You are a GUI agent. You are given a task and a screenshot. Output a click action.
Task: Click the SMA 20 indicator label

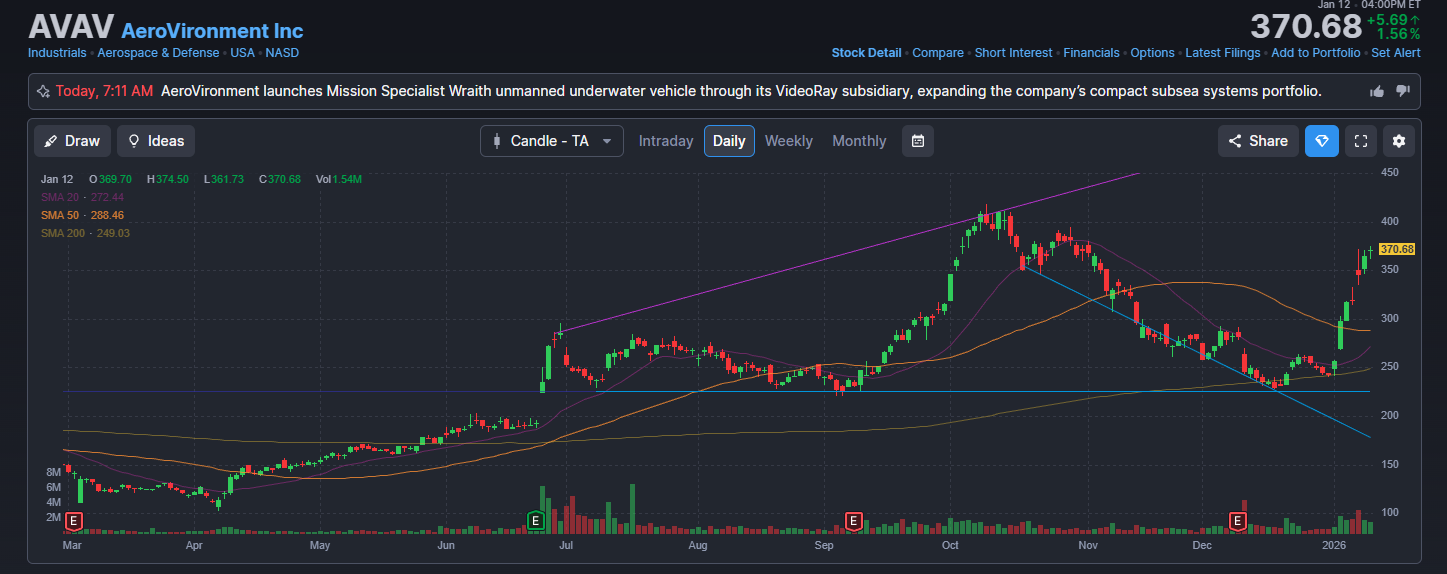coord(83,197)
